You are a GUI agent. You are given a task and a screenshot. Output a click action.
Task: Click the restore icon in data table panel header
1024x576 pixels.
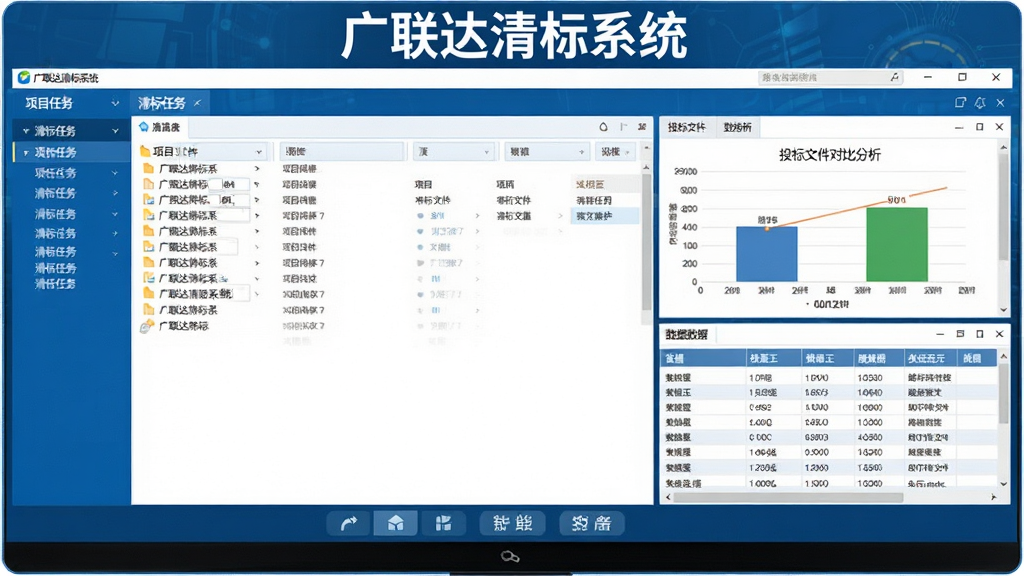click(x=960, y=334)
